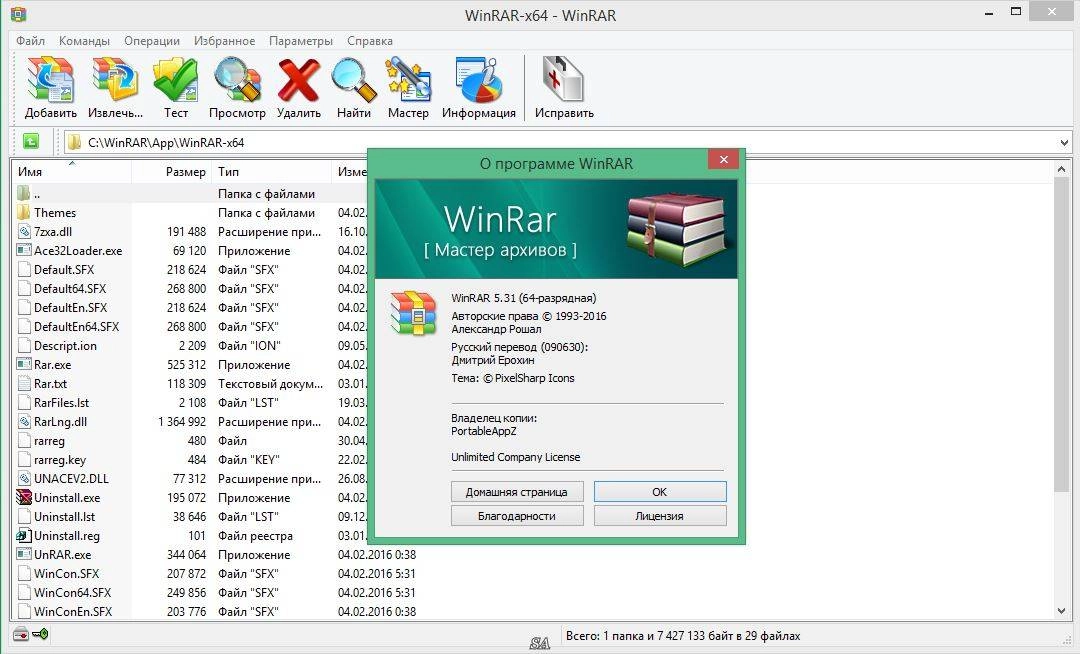1080x654 pixels.
Task: Click the UnRAR.exe application icon
Action: pyautogui.click(x=24, y=554)
